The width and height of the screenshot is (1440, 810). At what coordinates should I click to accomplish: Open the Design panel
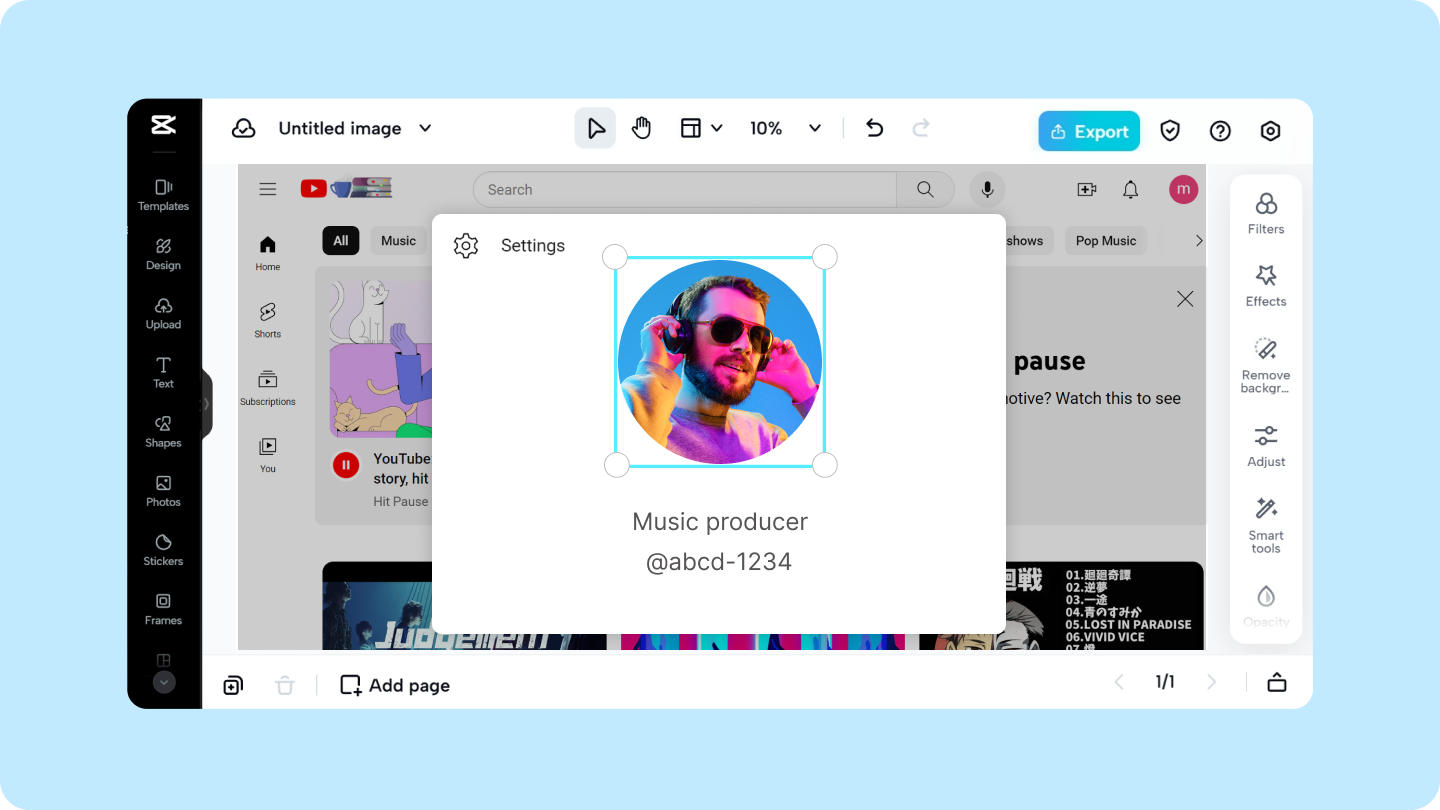163,254
